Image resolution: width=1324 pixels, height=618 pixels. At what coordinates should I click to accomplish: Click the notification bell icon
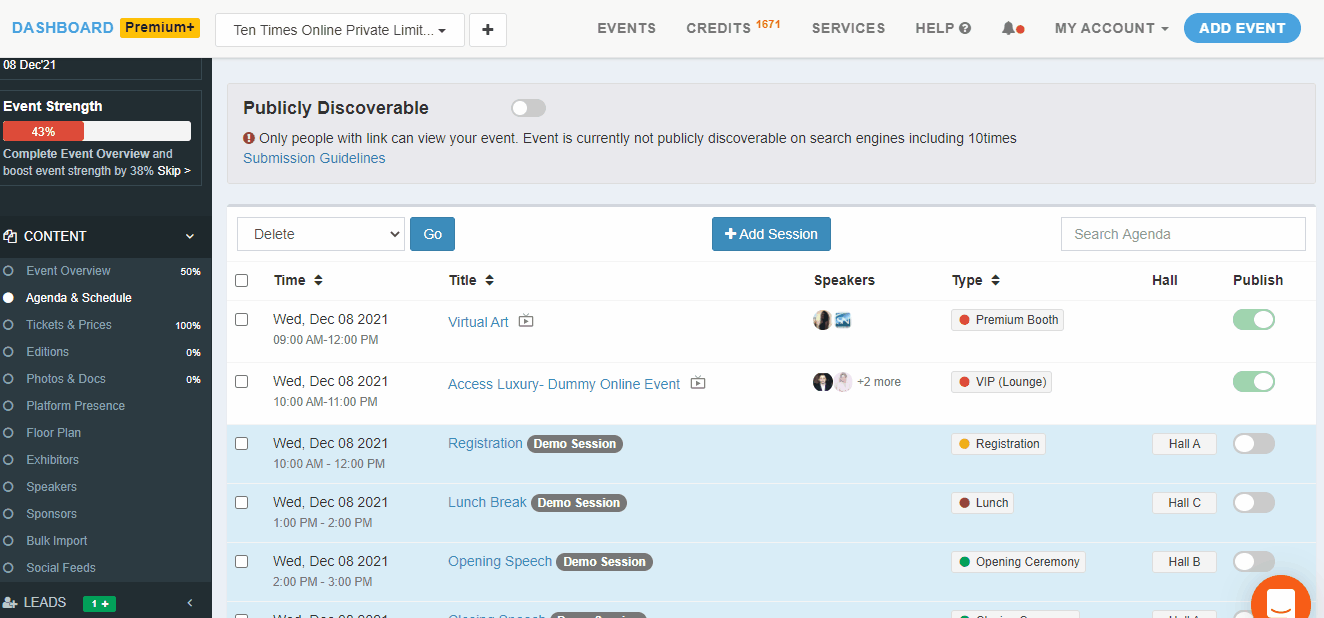[x=1008, y=28]
